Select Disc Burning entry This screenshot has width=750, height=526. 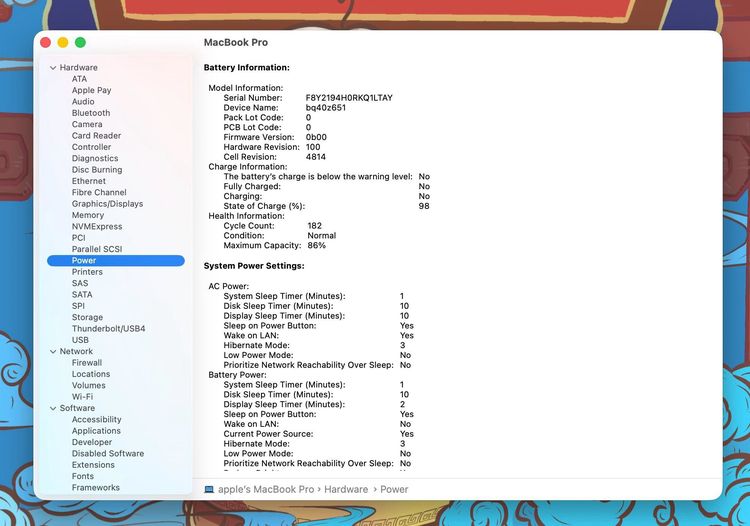97,170
